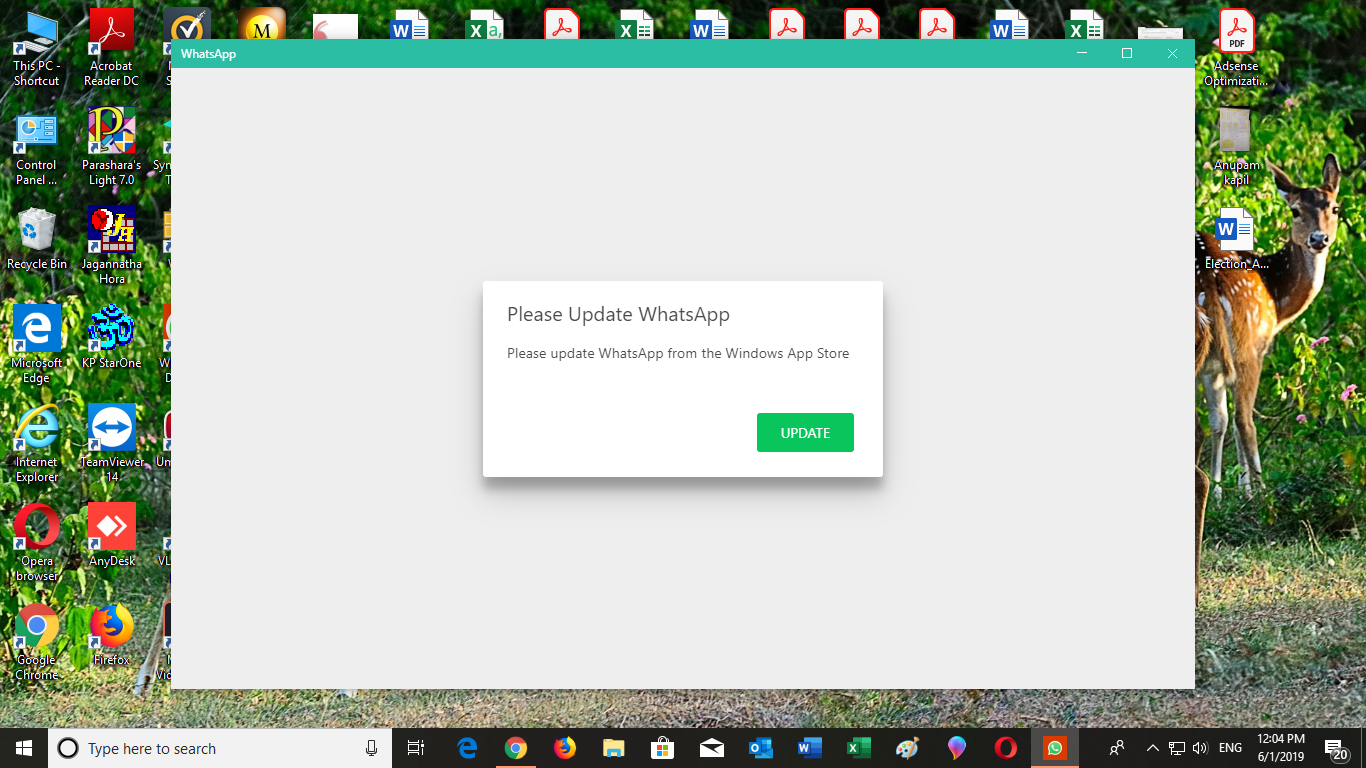Open Acrobat Reader DC desktop icon

[x=111, y=47]
